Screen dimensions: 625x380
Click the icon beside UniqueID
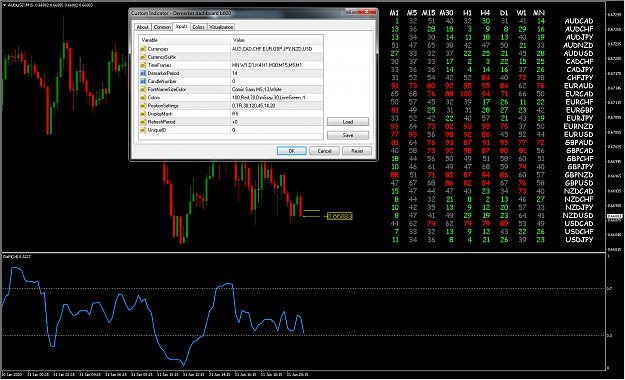pyautogui.click(x=143, y=130)
